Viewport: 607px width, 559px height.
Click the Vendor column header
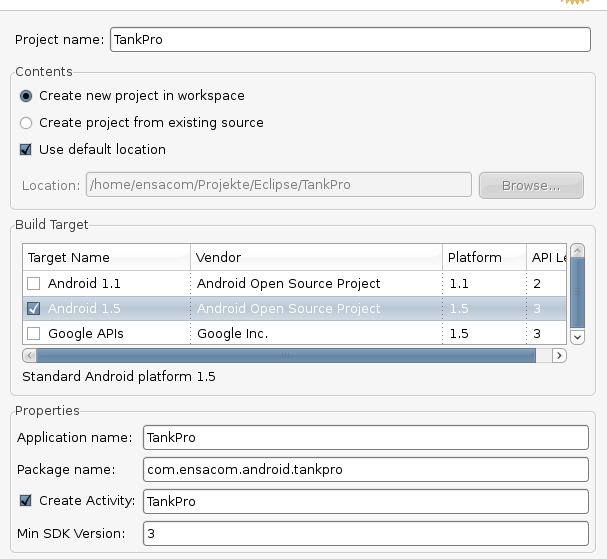point(315,257)
